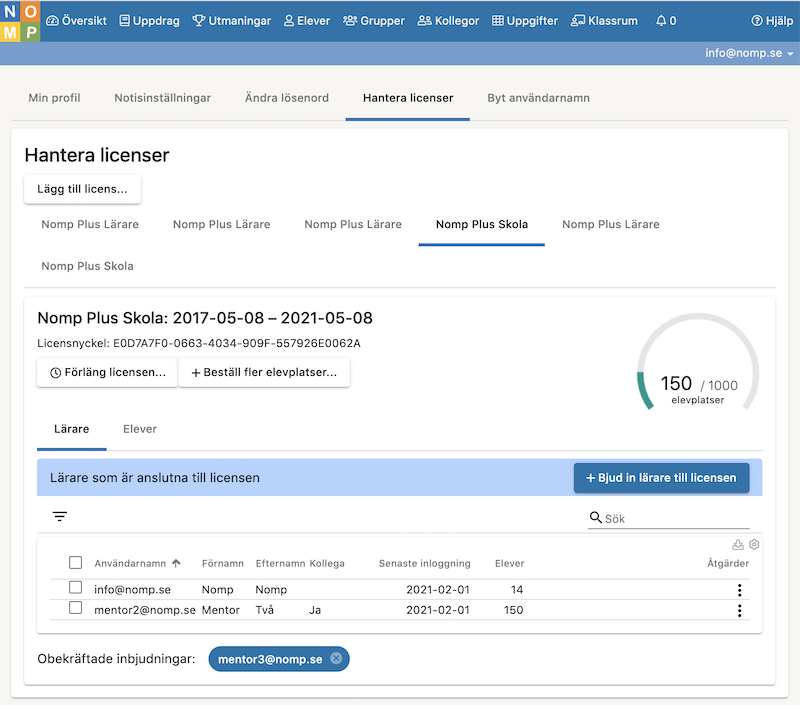Check the mentor2@nomp.se row checkbox
800x705 pixels.
[x=76, y=608]
